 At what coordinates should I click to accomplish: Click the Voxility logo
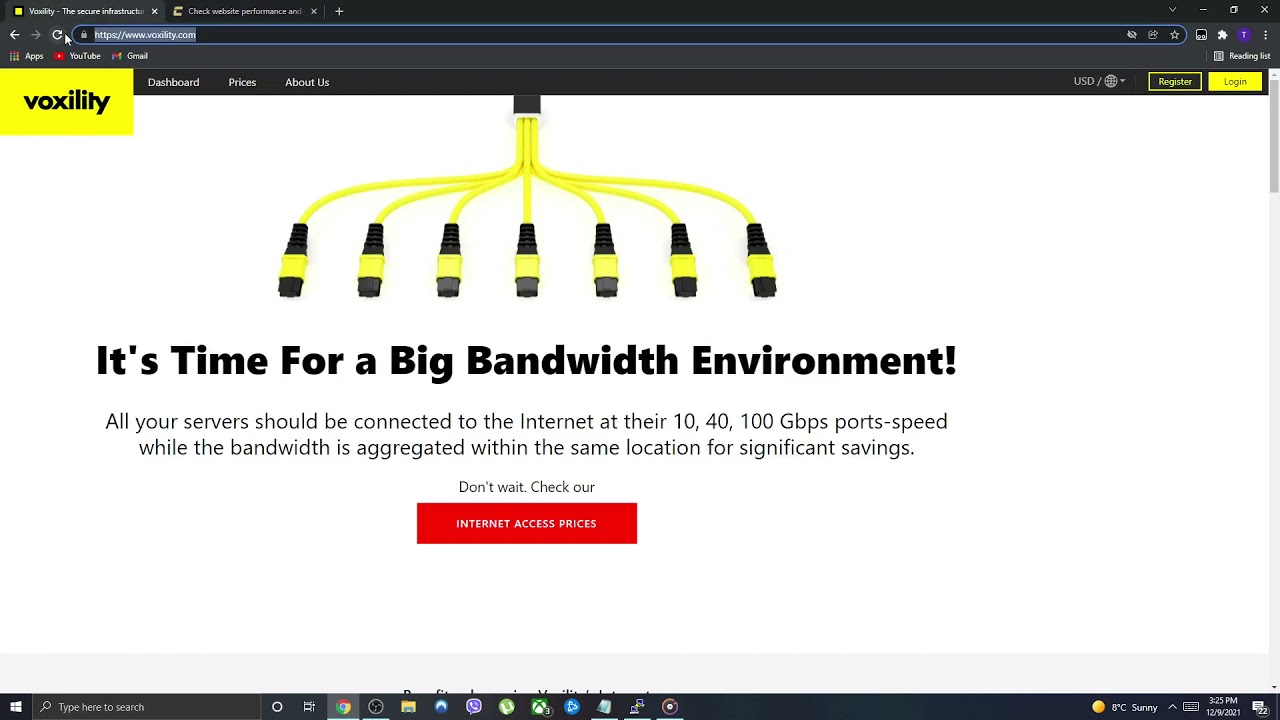point(66,101)
